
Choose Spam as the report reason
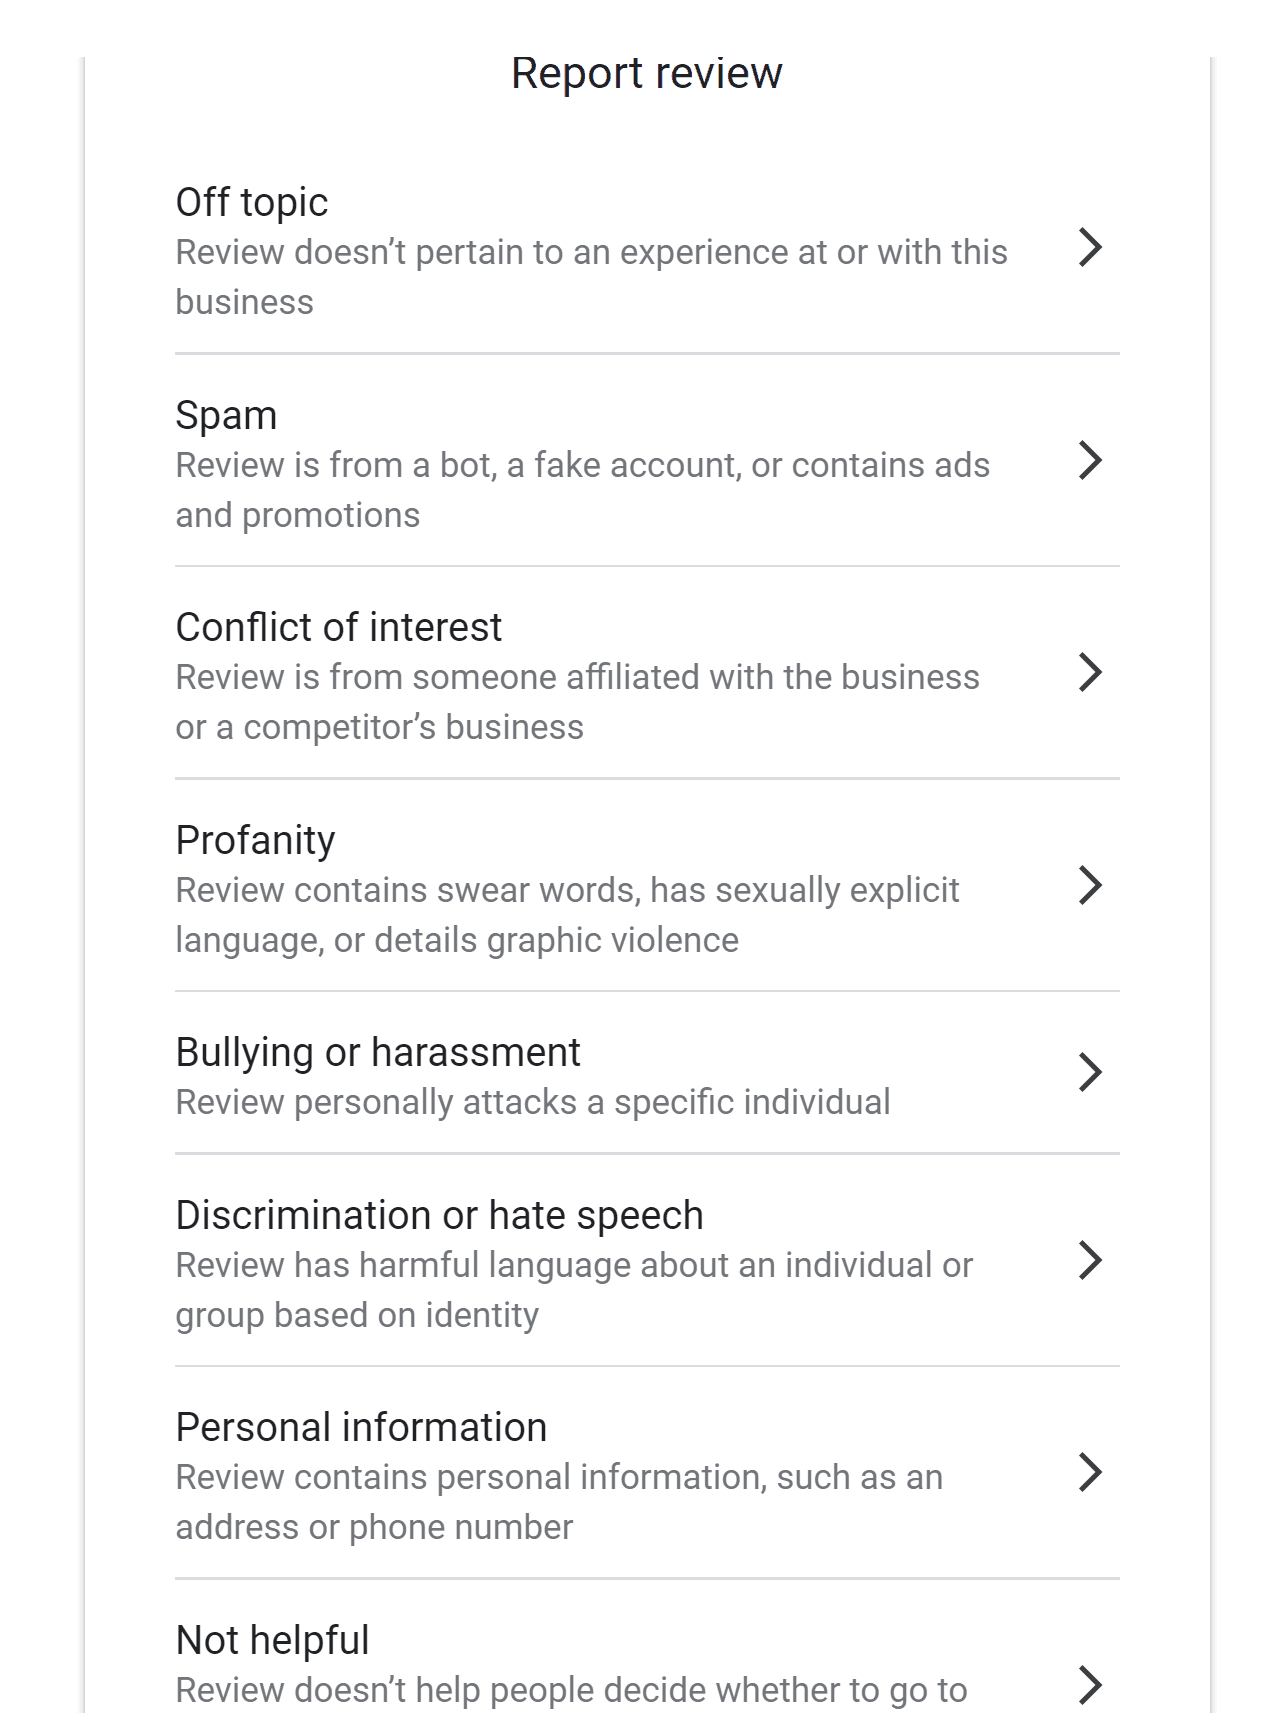[226, 415]
